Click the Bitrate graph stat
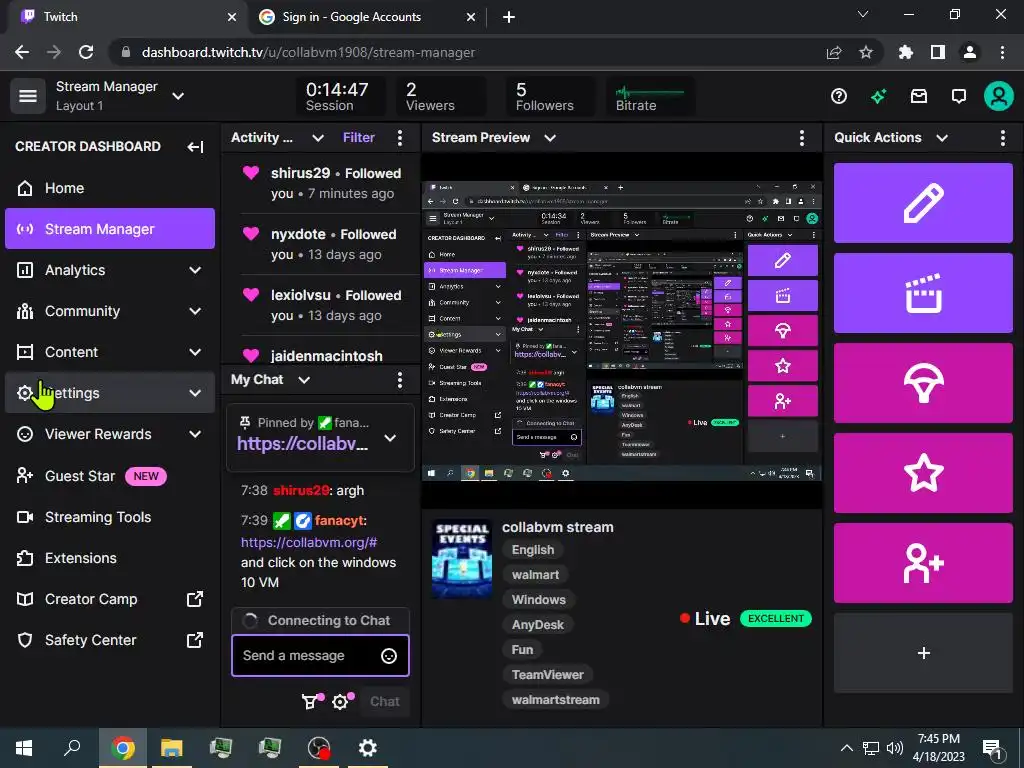The width and height of the screenshot is (1024, 768). pos(650,97)
